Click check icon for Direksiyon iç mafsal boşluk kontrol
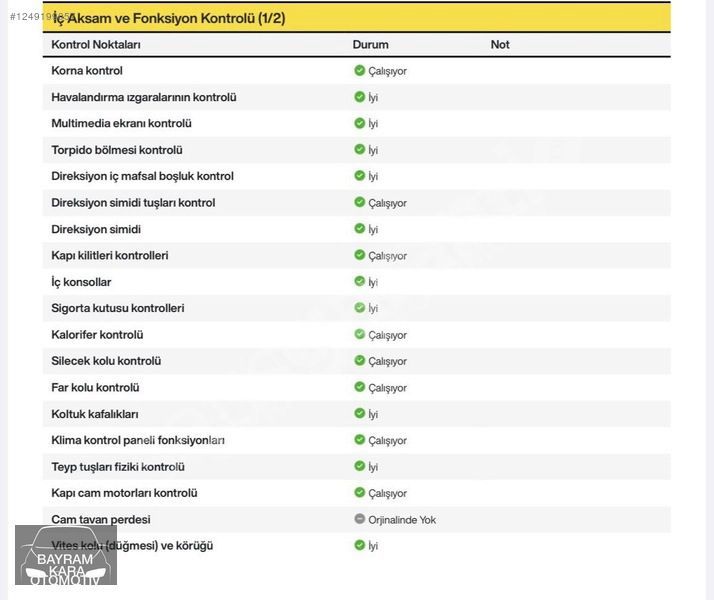714x600 pixels. tap(360, 175)
